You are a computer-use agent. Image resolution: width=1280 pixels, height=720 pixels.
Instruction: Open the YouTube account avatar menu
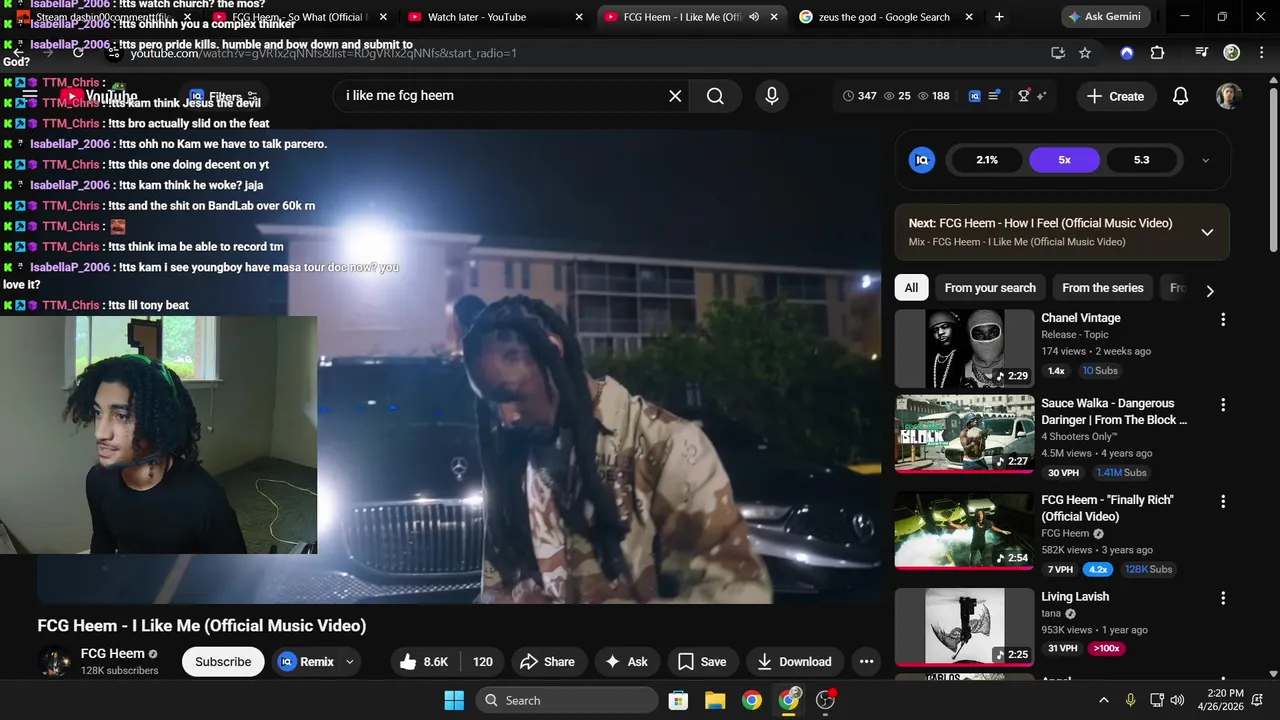point(1229,96)
